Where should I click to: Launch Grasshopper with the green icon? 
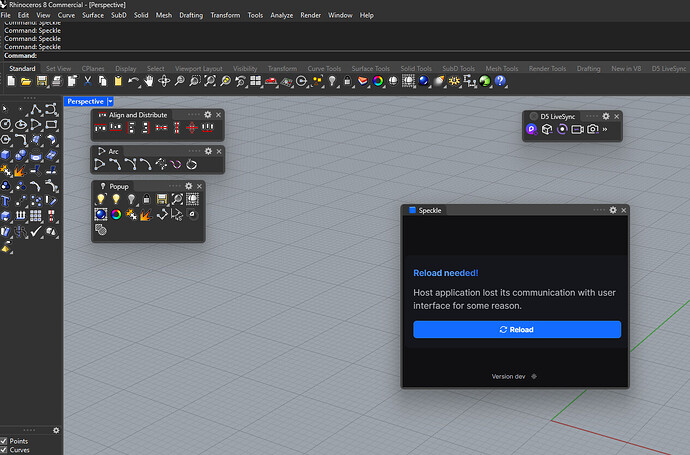click(485, 81)
